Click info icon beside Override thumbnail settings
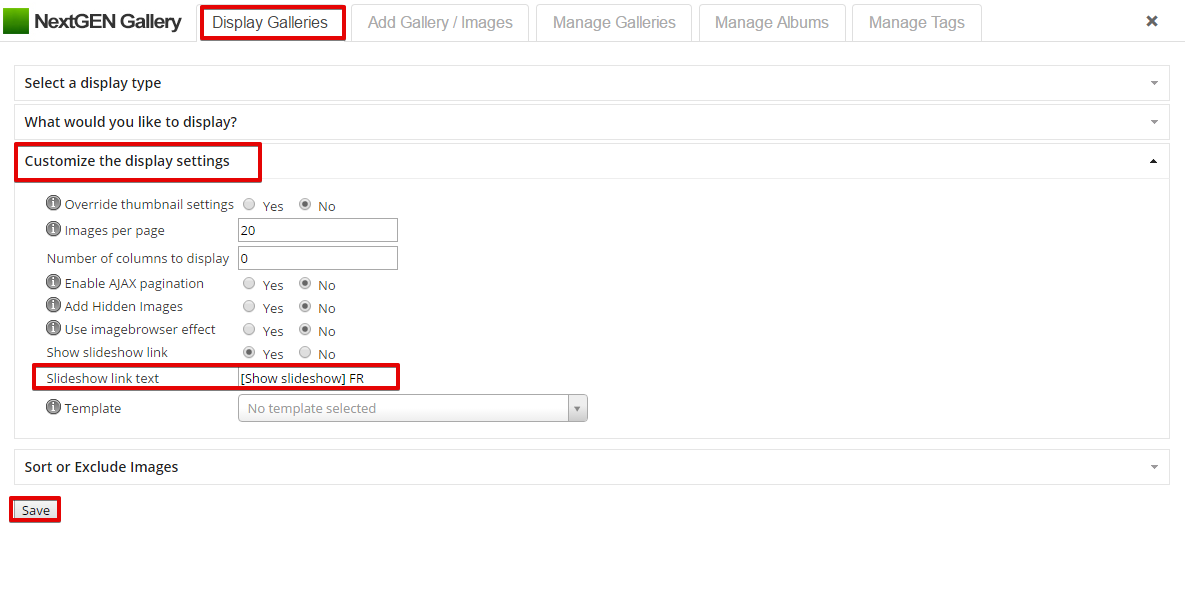 (x=53, y=203)
